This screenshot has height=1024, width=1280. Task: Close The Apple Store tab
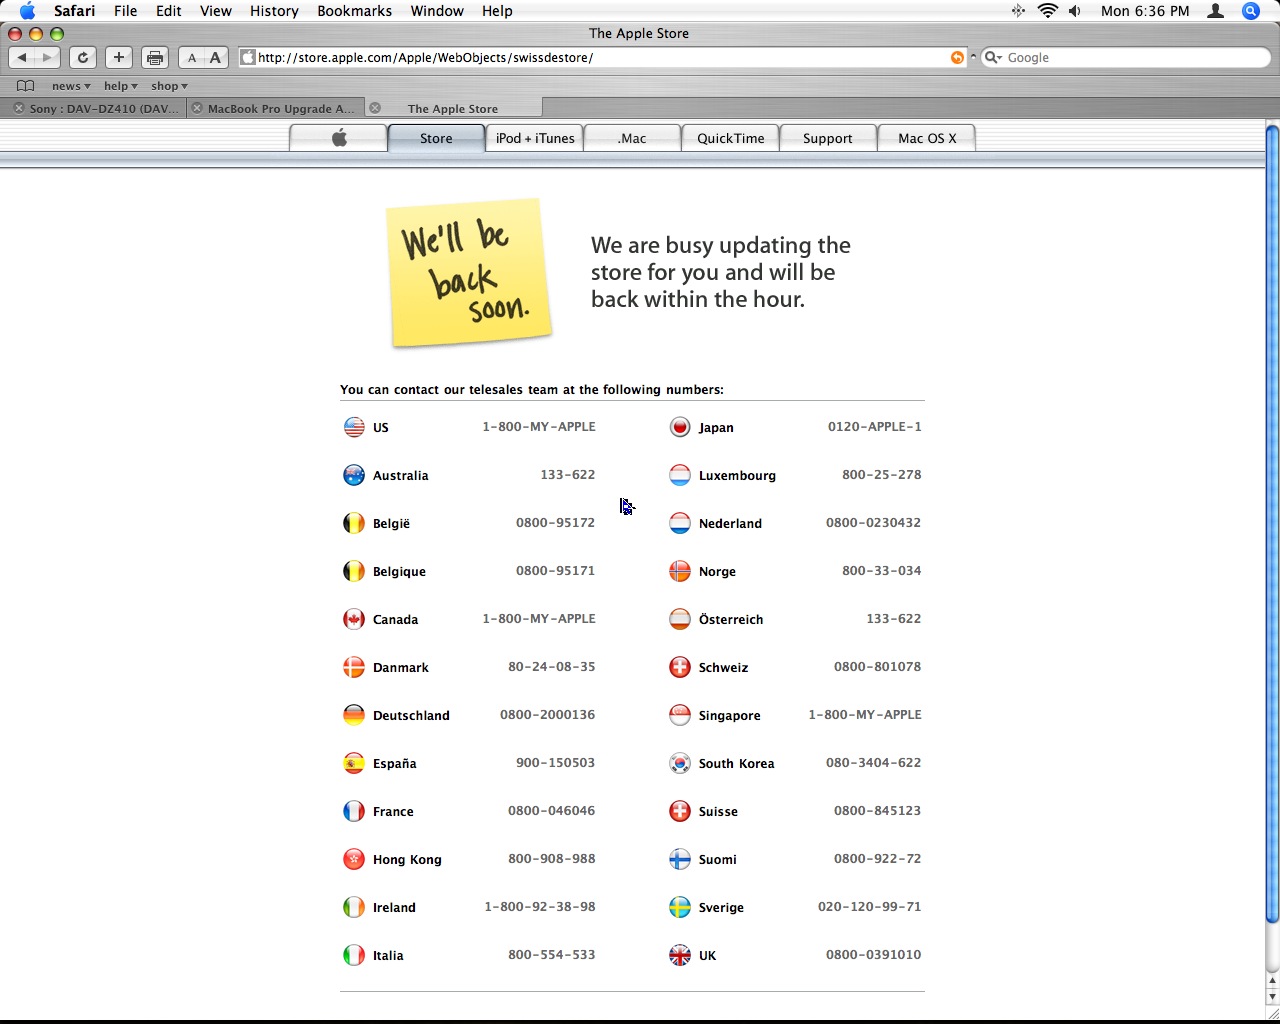coord(375,108)
